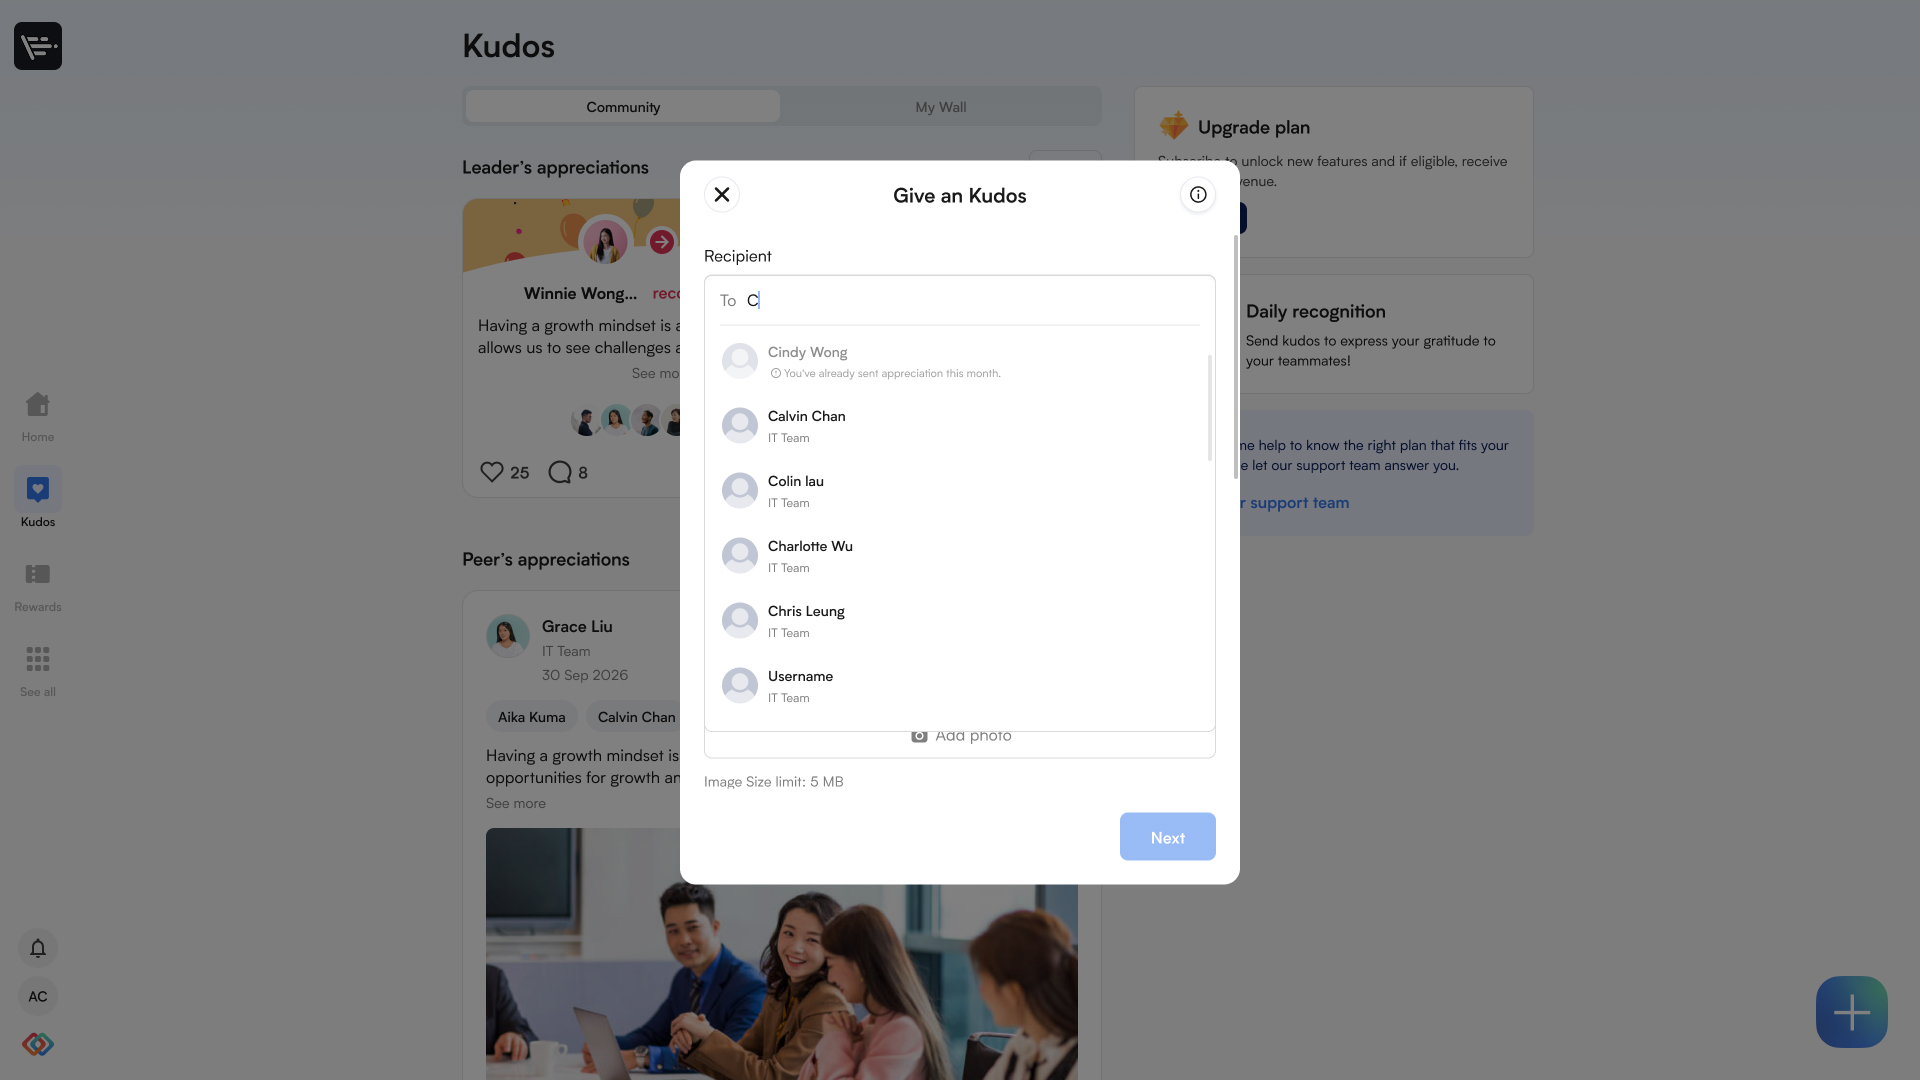Open the Rewards ticket icon

pos(38,574)
